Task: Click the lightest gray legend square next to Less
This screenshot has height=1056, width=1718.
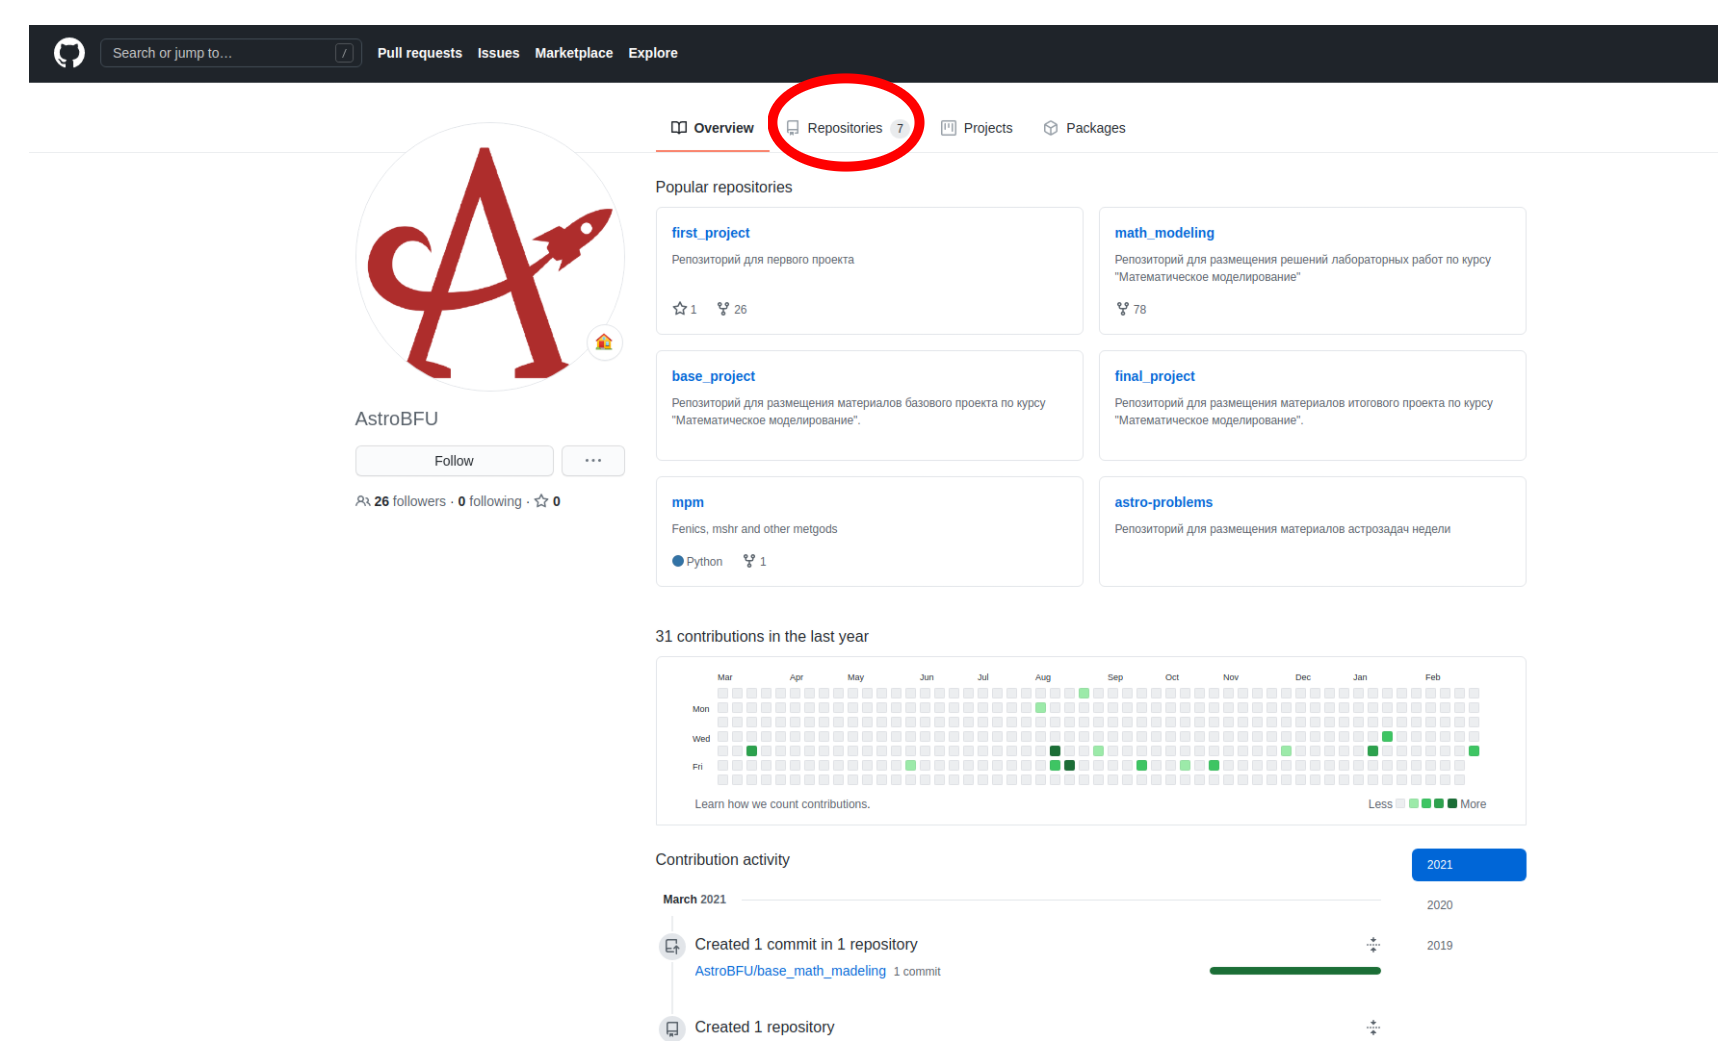Action: click(1400, 803)
